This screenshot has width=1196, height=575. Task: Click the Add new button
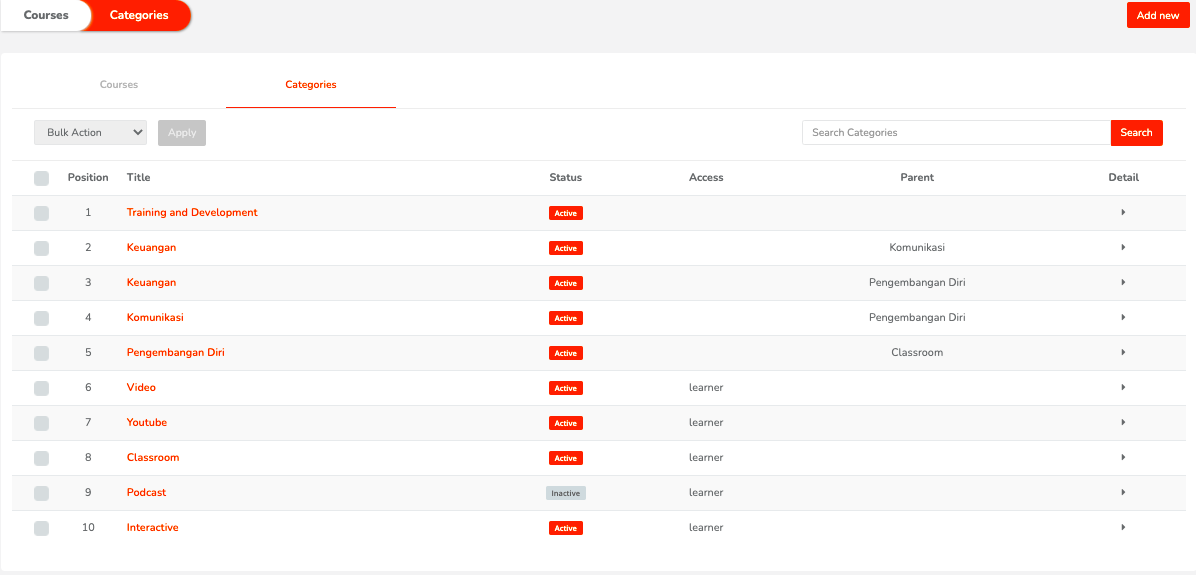coord(1158,15)
